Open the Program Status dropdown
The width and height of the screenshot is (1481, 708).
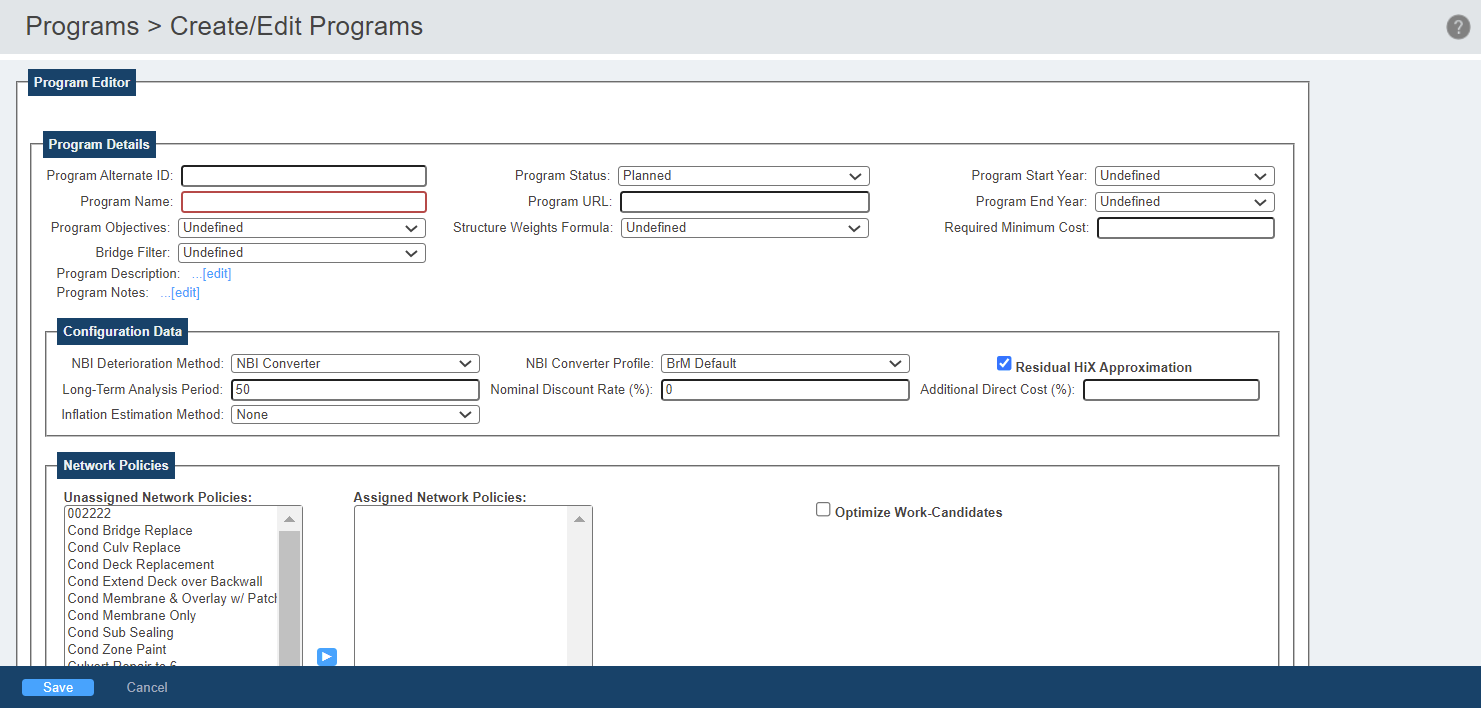tap(744, 176)
